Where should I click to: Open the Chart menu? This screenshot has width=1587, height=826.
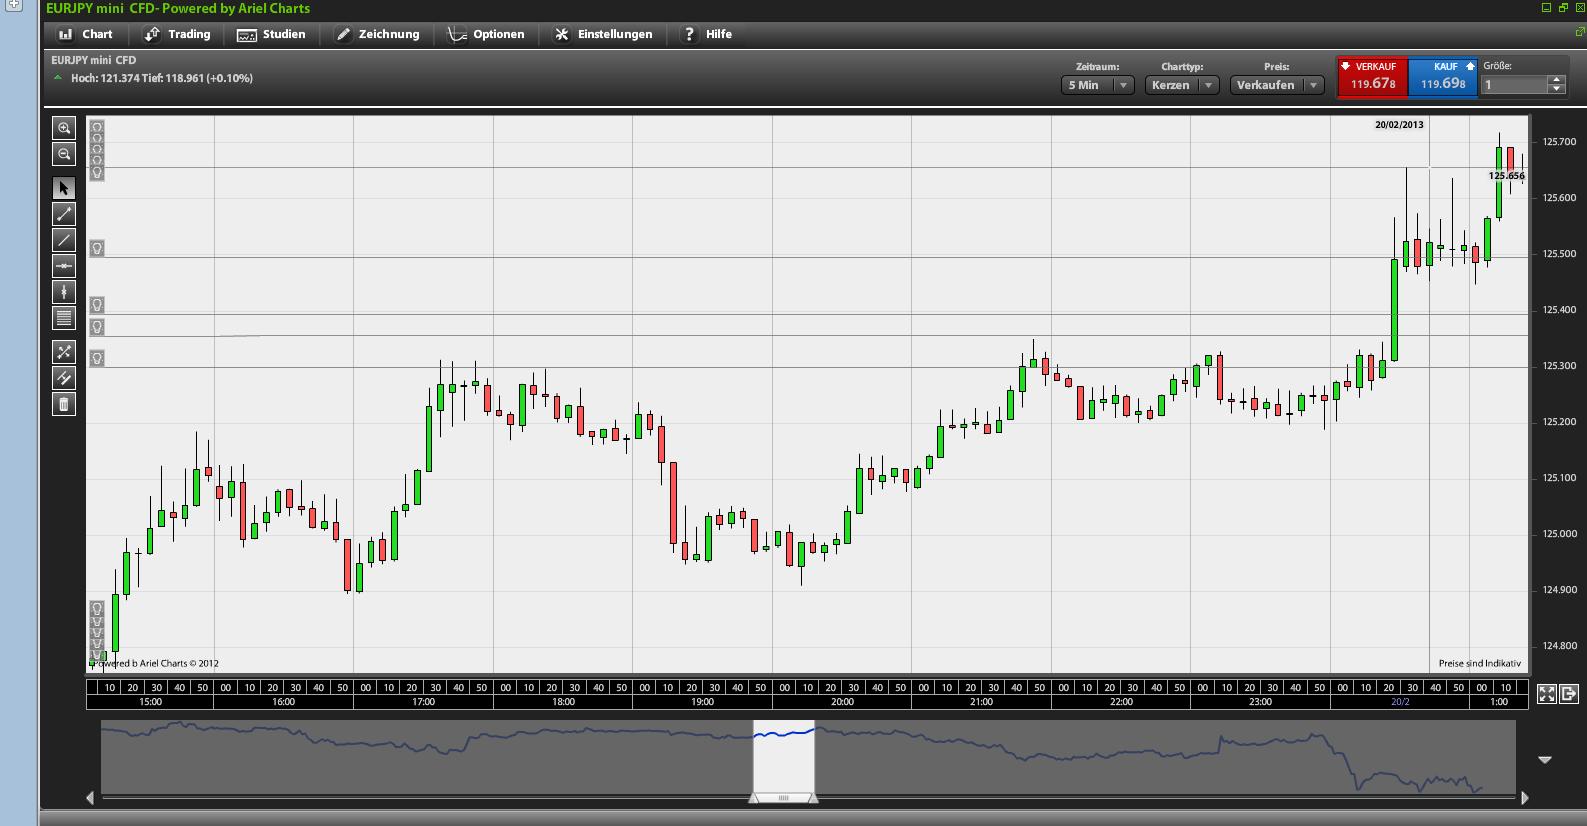(86, 34)
